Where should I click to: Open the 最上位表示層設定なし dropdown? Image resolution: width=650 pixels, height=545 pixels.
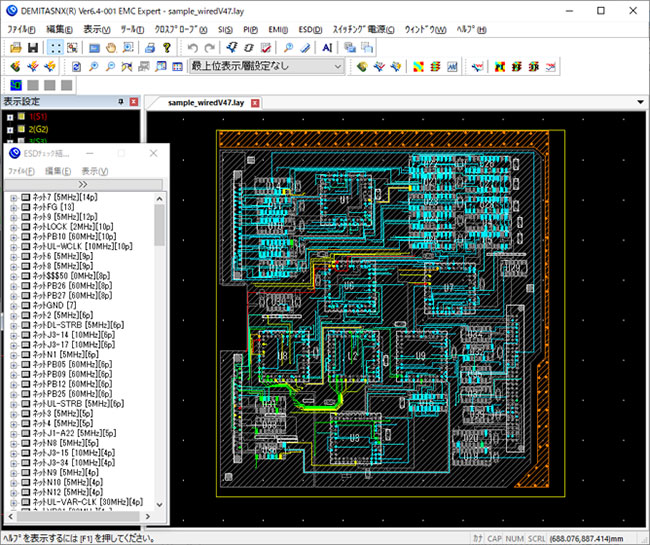335,66
